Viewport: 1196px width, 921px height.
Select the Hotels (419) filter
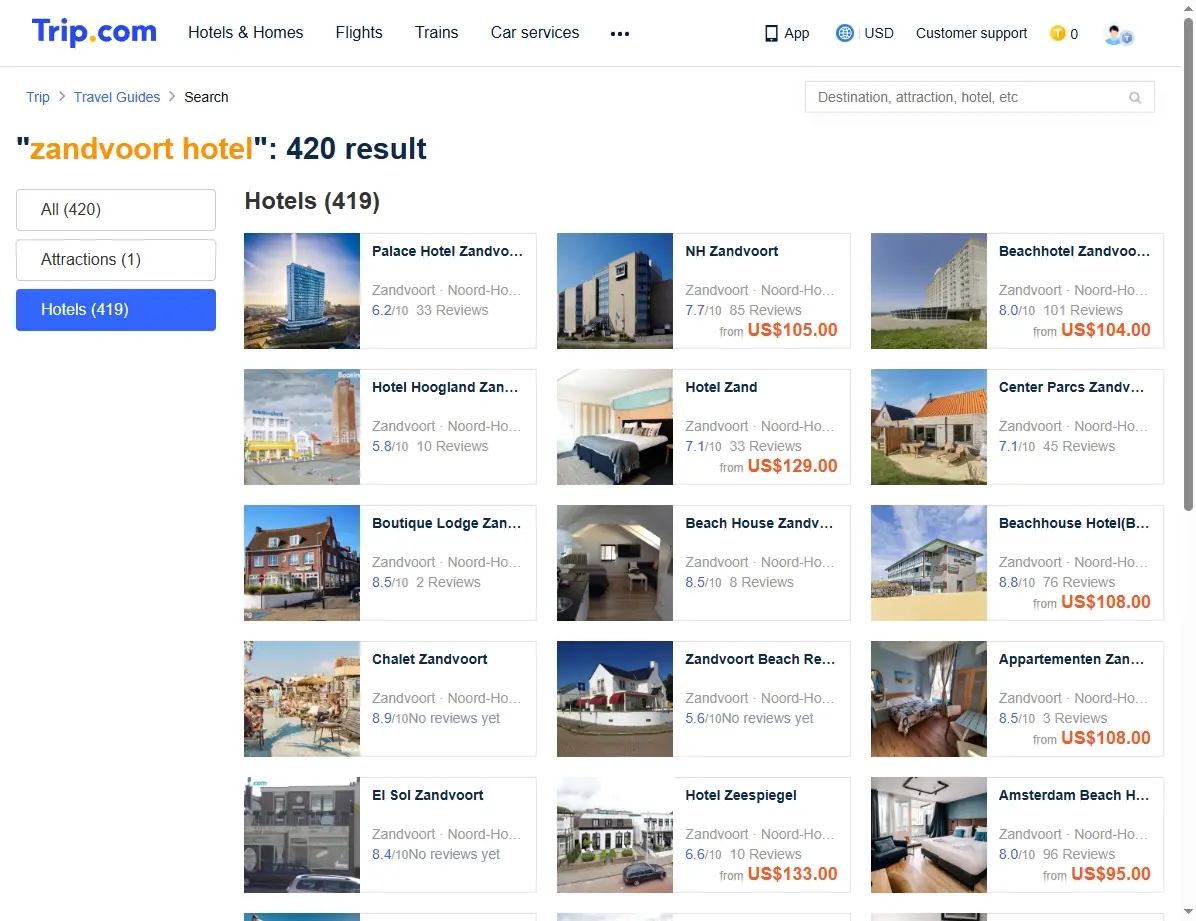pyautogui.click(x=116, y=310)
